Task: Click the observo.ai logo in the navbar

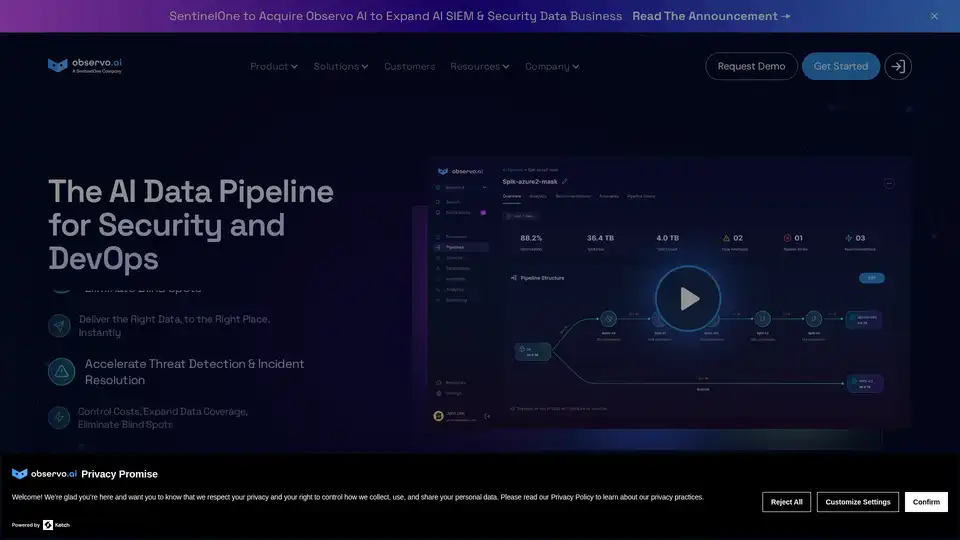Action: coord(85,66)
